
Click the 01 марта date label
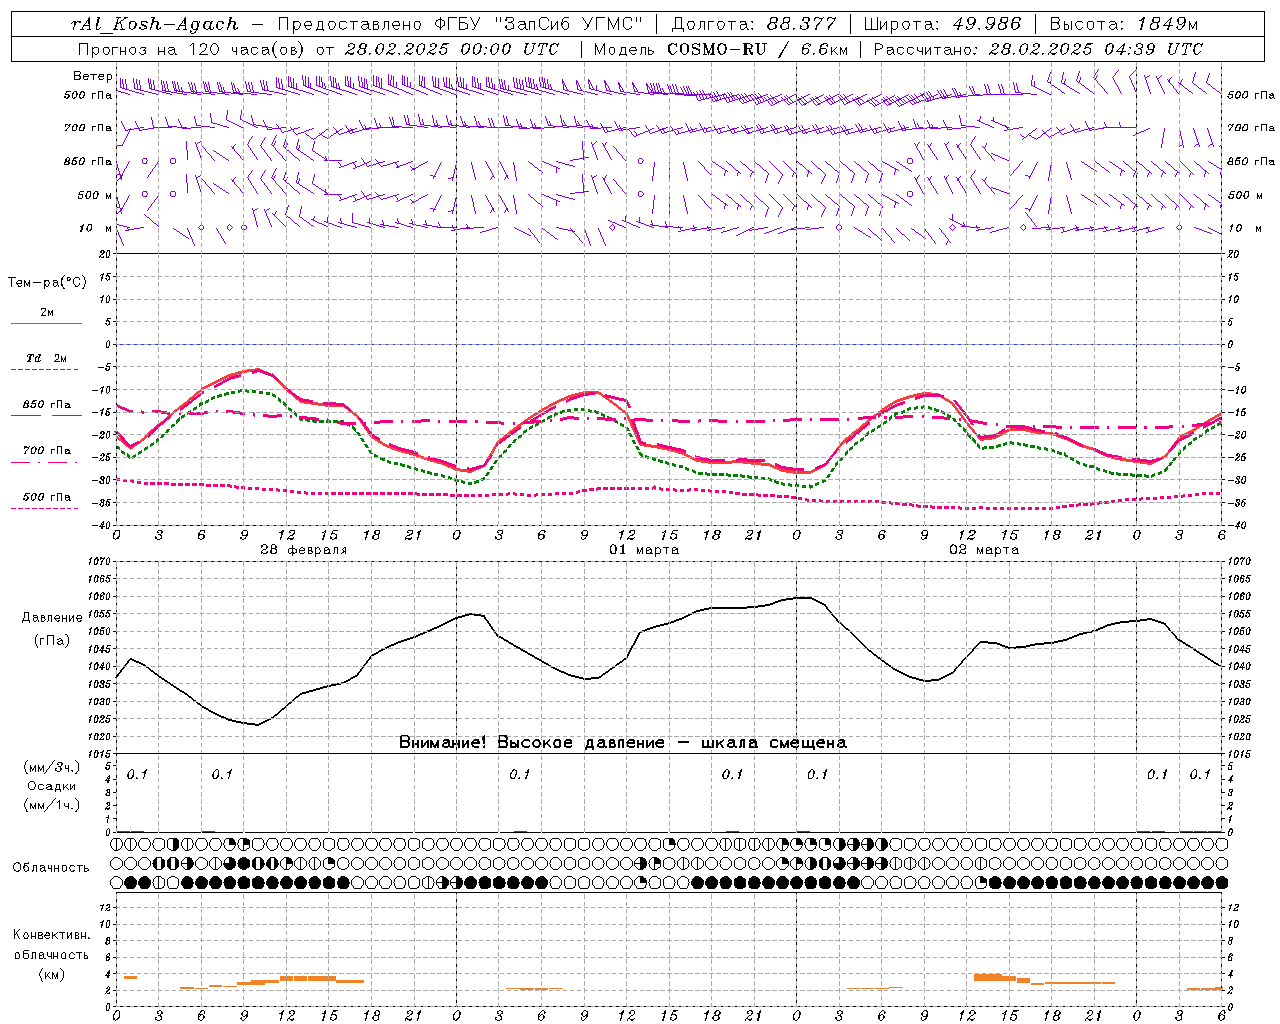point(644,549)
